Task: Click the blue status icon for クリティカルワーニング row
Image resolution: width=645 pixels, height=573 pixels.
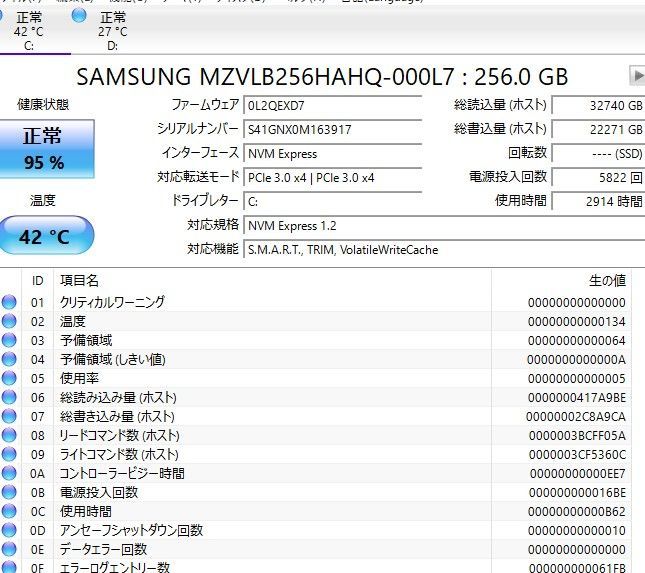Action: (x=9, y=302)
